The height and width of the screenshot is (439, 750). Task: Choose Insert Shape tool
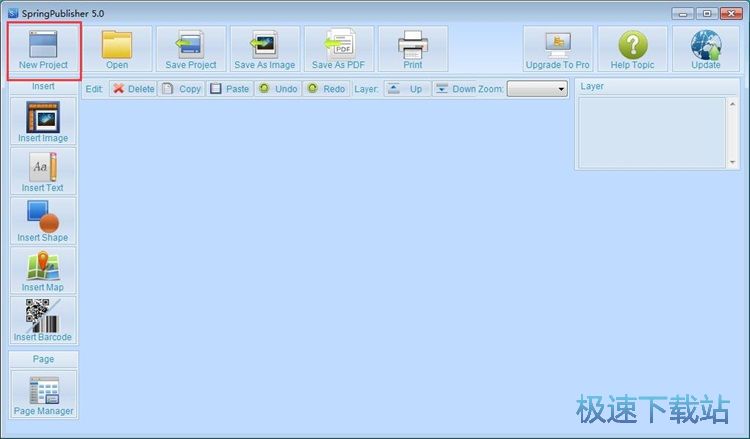pos(43,220)
